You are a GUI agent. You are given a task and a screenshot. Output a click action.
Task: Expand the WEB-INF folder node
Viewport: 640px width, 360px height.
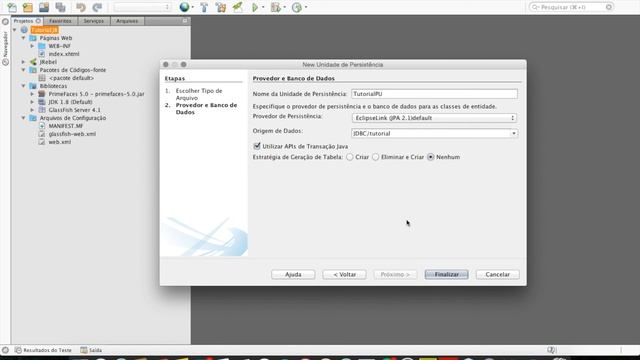[32, 46]
